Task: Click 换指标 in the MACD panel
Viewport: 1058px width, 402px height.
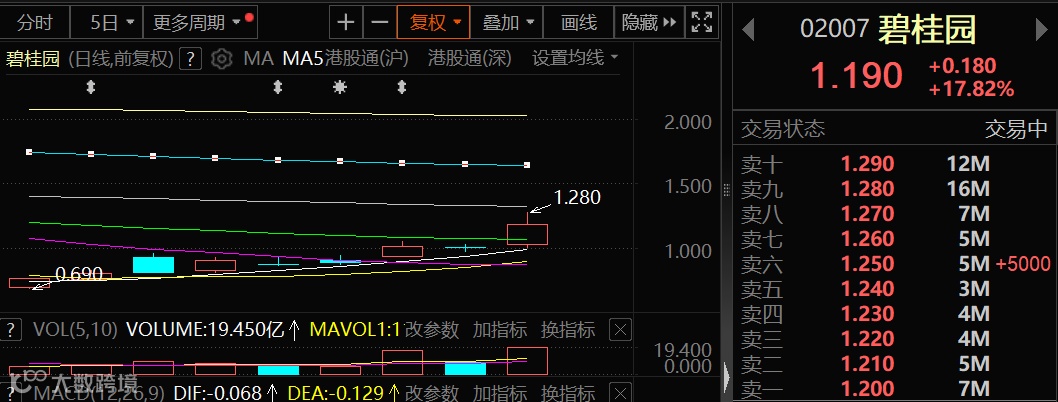Action: click(x=567, y=393)
